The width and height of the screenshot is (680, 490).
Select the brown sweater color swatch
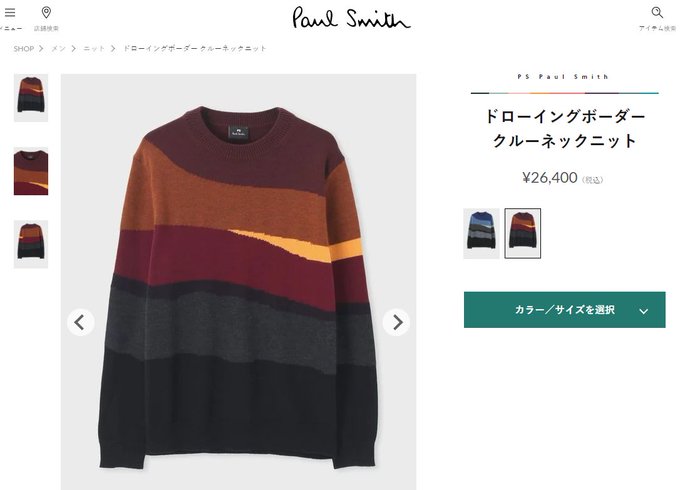[x=523, y=233]
